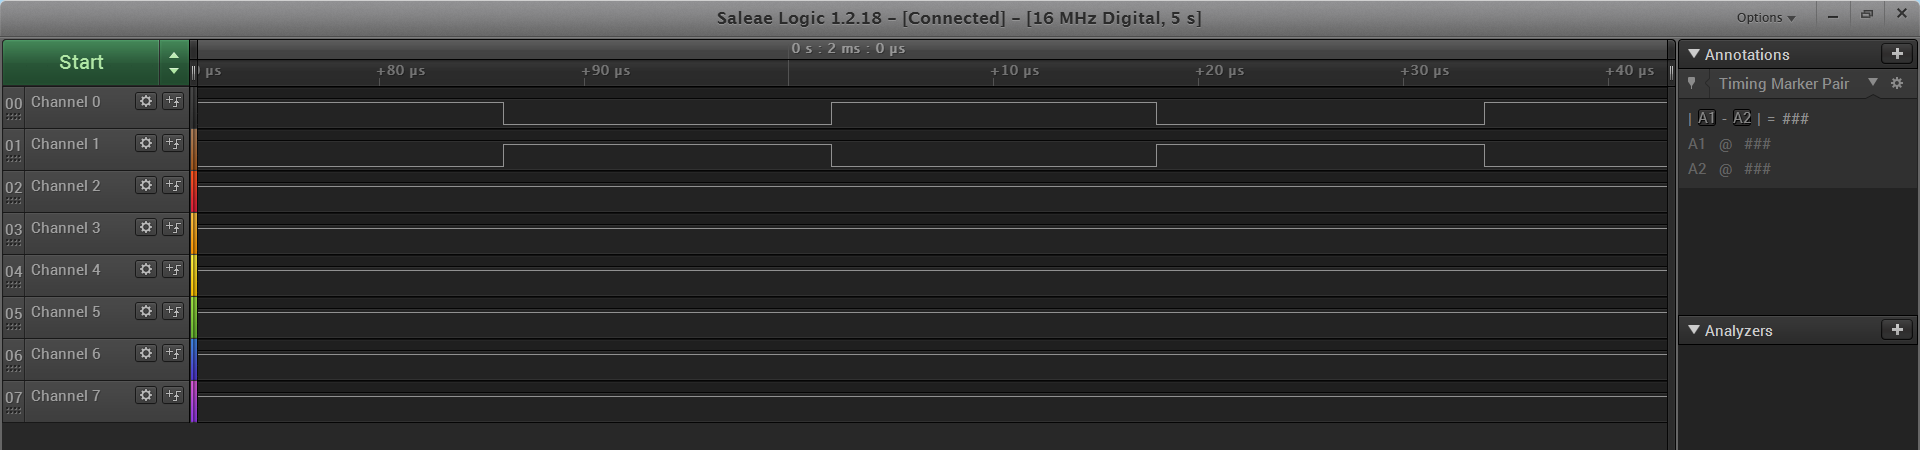The height and width of the screenshot is (450, 1920).
Task: Open Timing Marker Pair gear settings
Action: [x=1897, y=84]
